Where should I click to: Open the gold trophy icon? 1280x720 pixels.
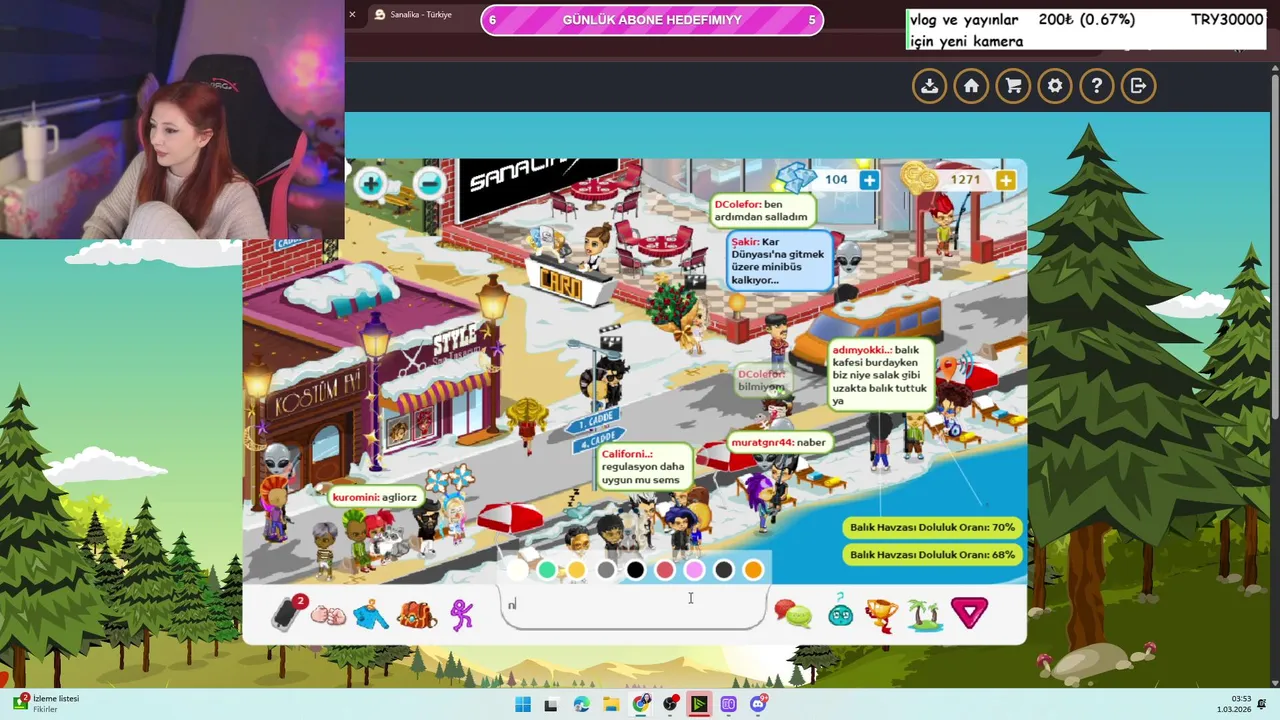point(881,614)
